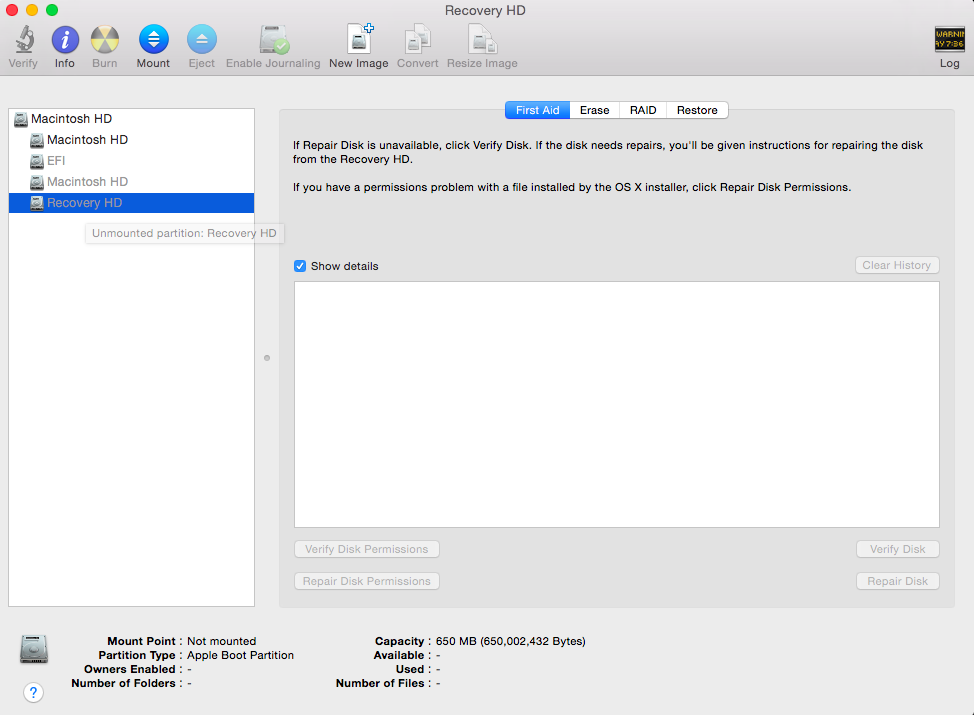Select the top-level Macintosh HD disk

(132, 119)
